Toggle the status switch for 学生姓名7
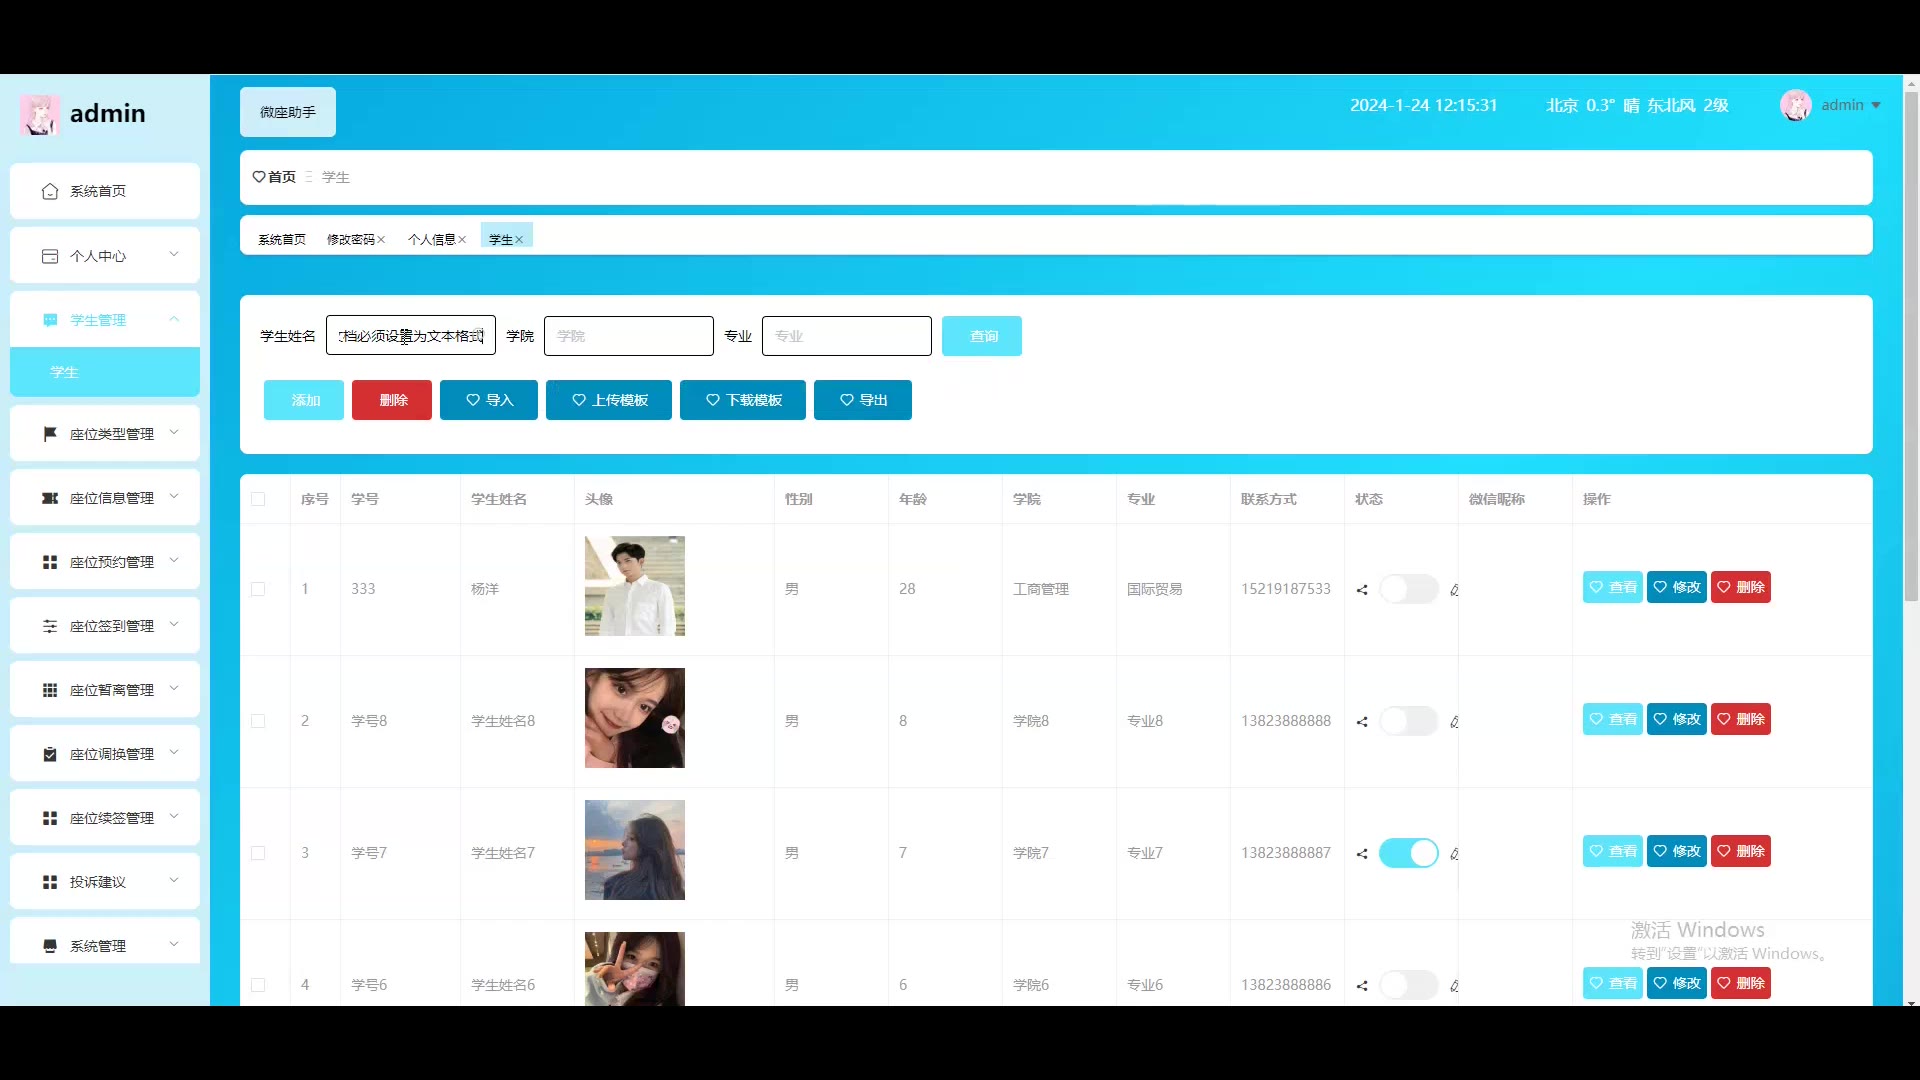Screen dimensions: 1920x1080 click(1408, 853)
